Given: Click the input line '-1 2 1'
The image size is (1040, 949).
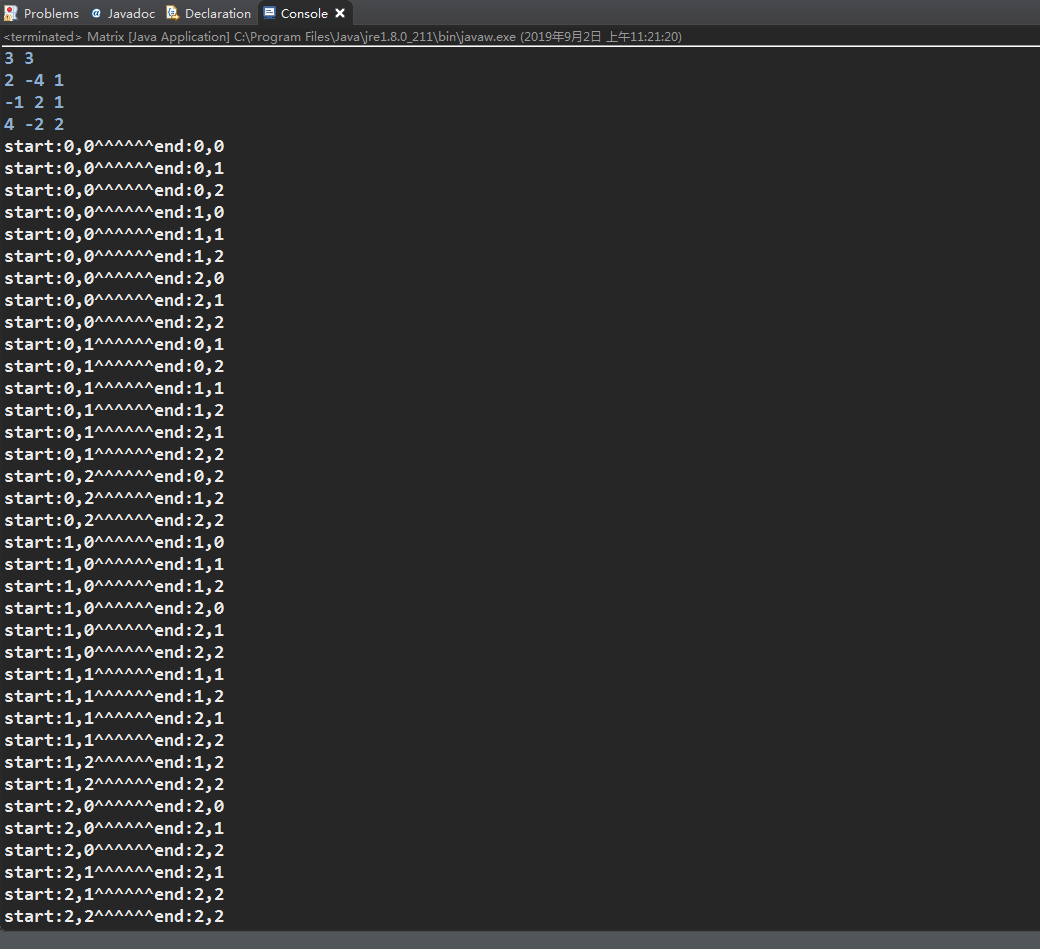Looking at the screenshot, I should tap(34, 102).
